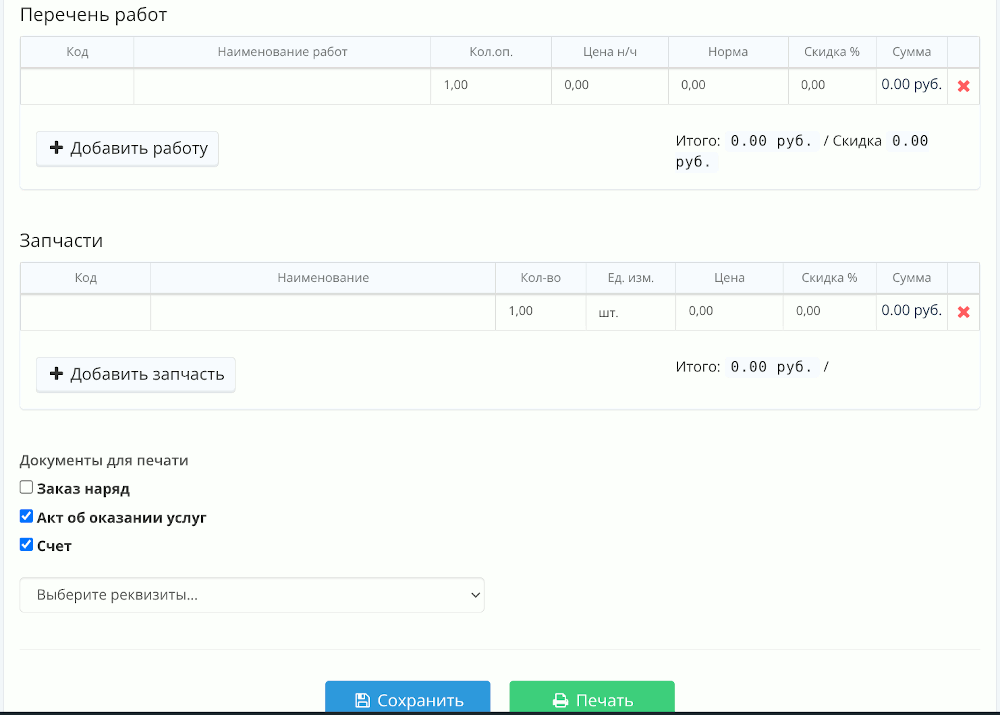Image resolution: width=1000 pixels, height=715 pixels.
Task: Uncheck Акт об оказании услуг
Action: tap(27, 517)
